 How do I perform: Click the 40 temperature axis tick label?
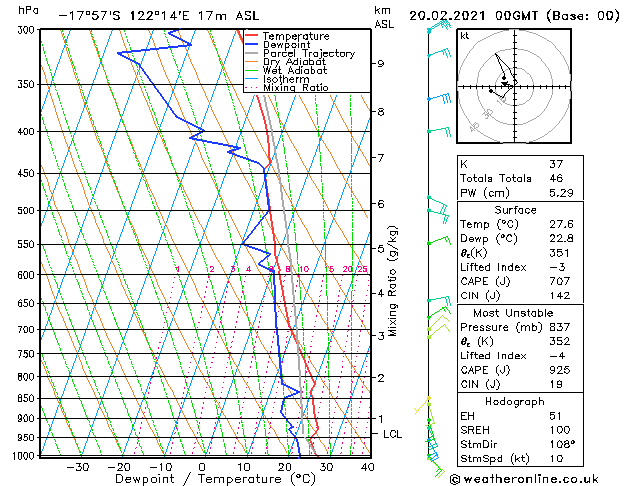[x=367, y=467]
